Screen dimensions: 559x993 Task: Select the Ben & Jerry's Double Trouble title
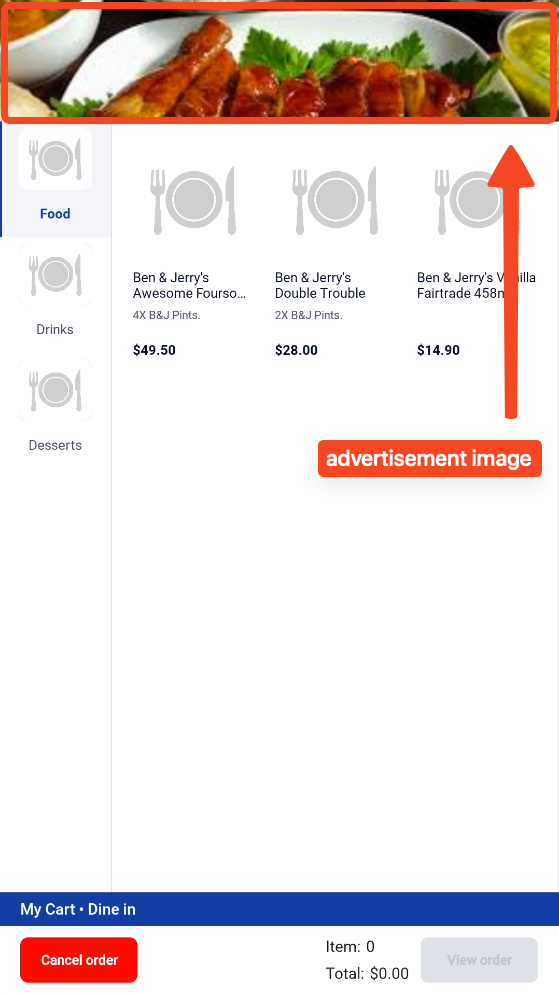tap(320, 285)
